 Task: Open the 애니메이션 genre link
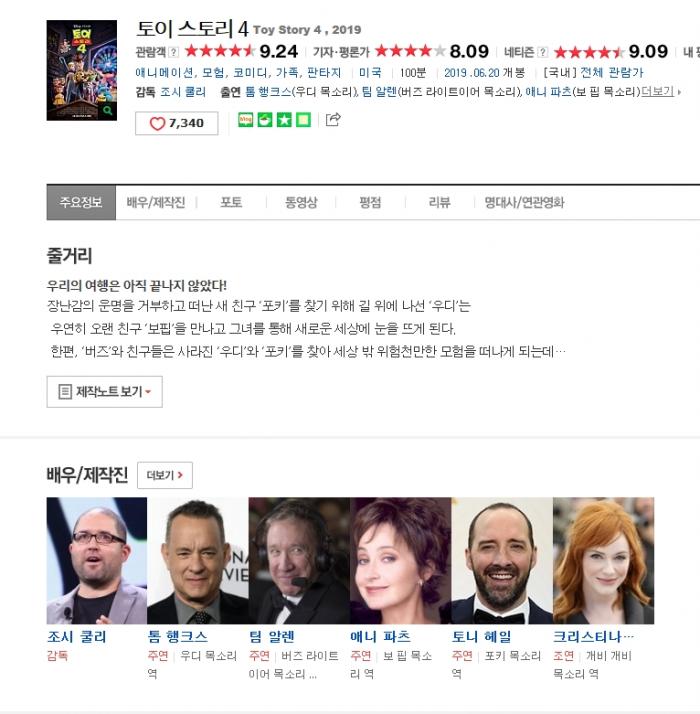(164, 72)
